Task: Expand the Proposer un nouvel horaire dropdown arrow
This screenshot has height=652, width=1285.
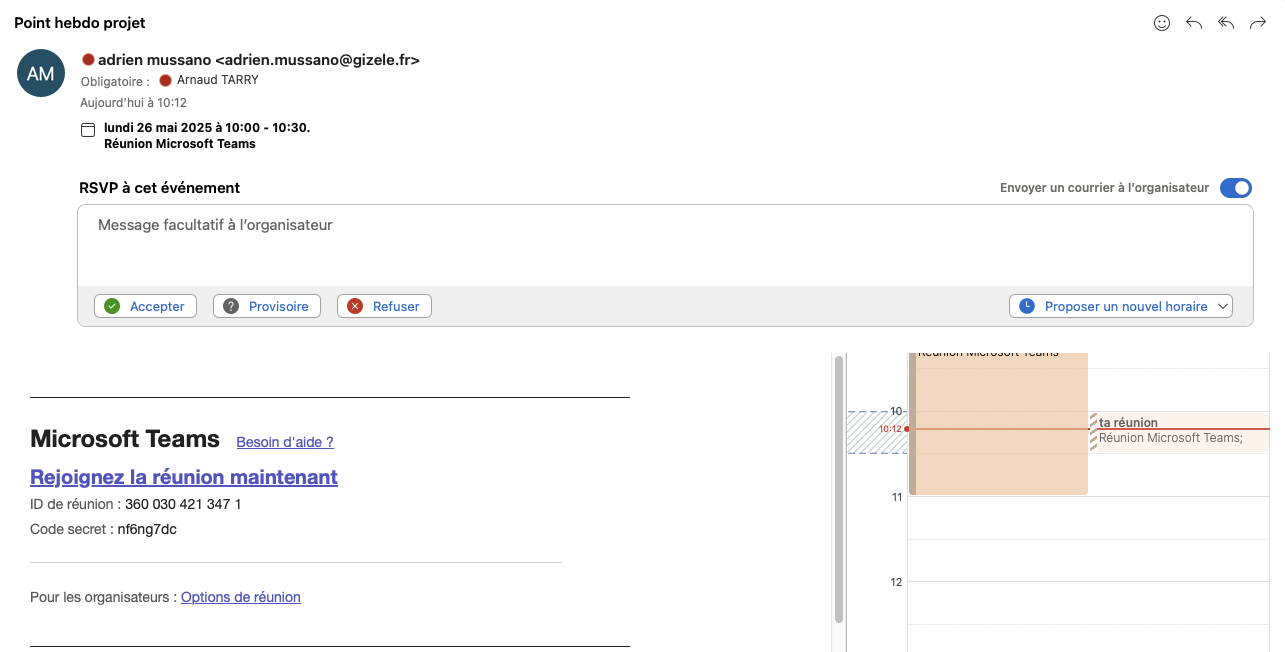Action: pos(1222,306)
